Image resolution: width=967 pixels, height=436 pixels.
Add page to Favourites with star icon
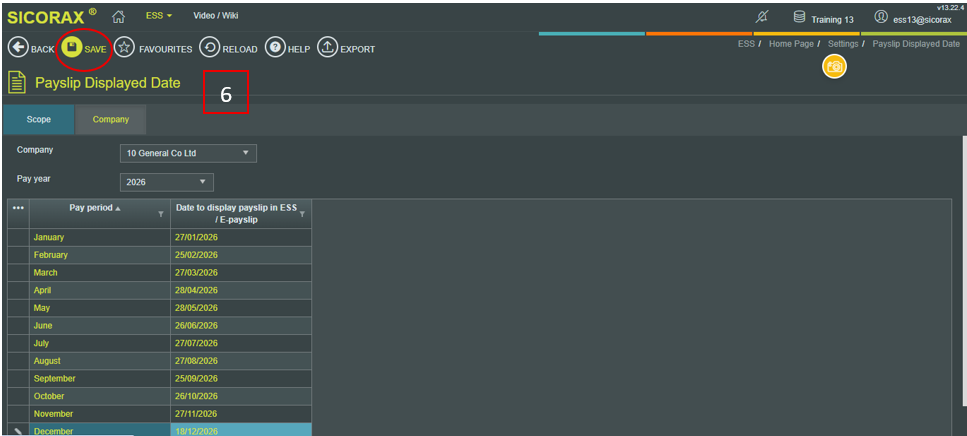click(x=124, y=48)
